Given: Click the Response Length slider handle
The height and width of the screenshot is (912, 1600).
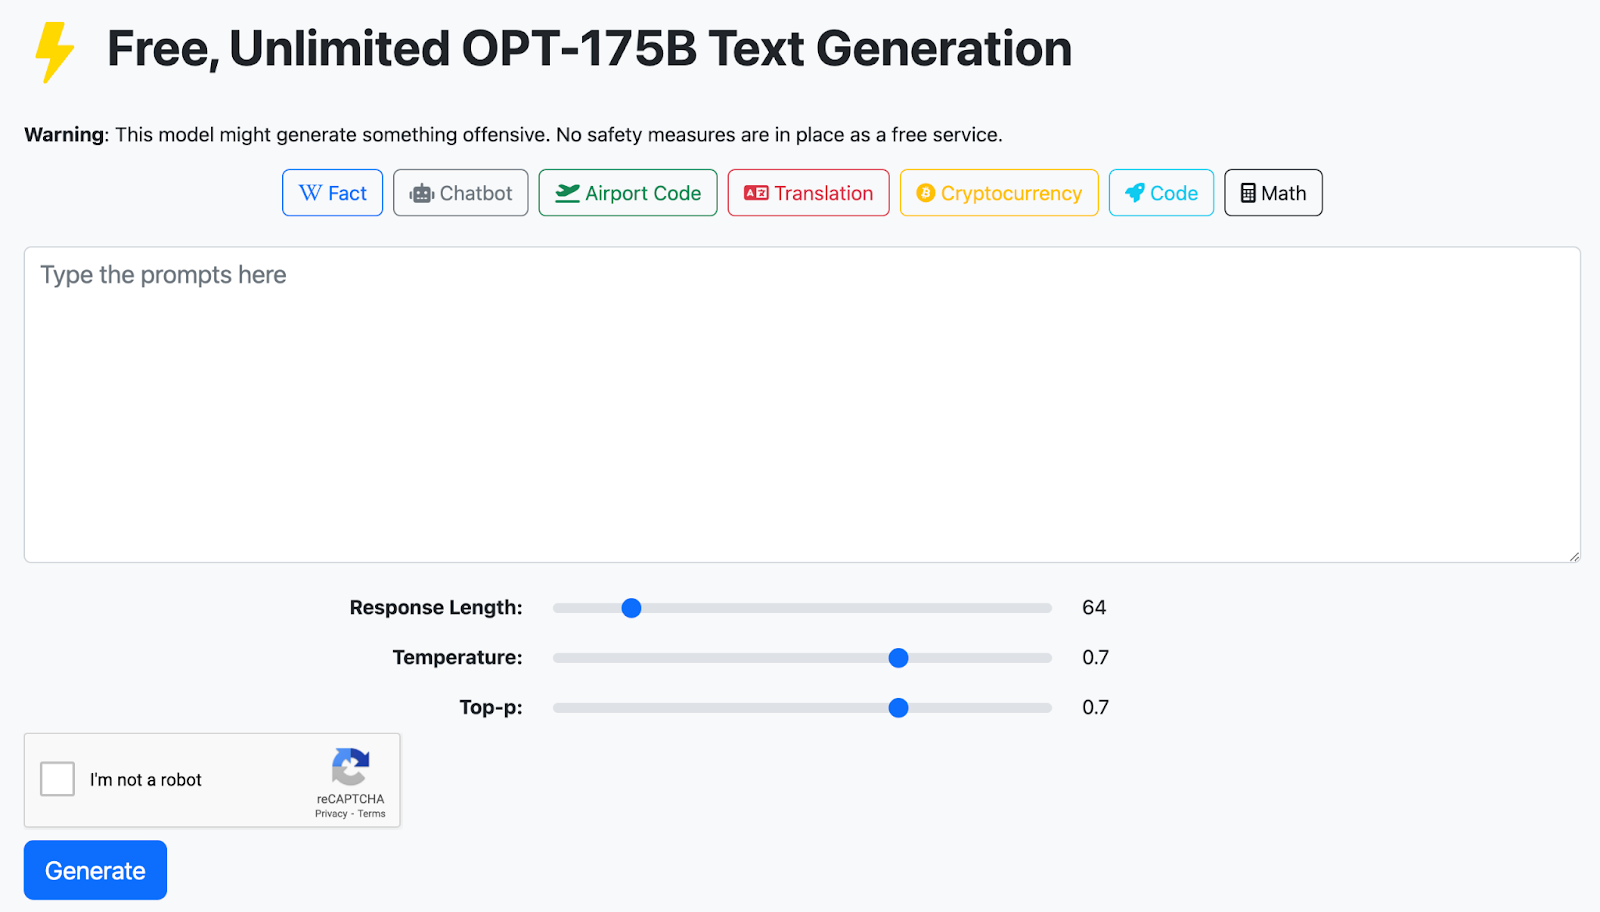Looking at the screenshot, I should 631,608.
